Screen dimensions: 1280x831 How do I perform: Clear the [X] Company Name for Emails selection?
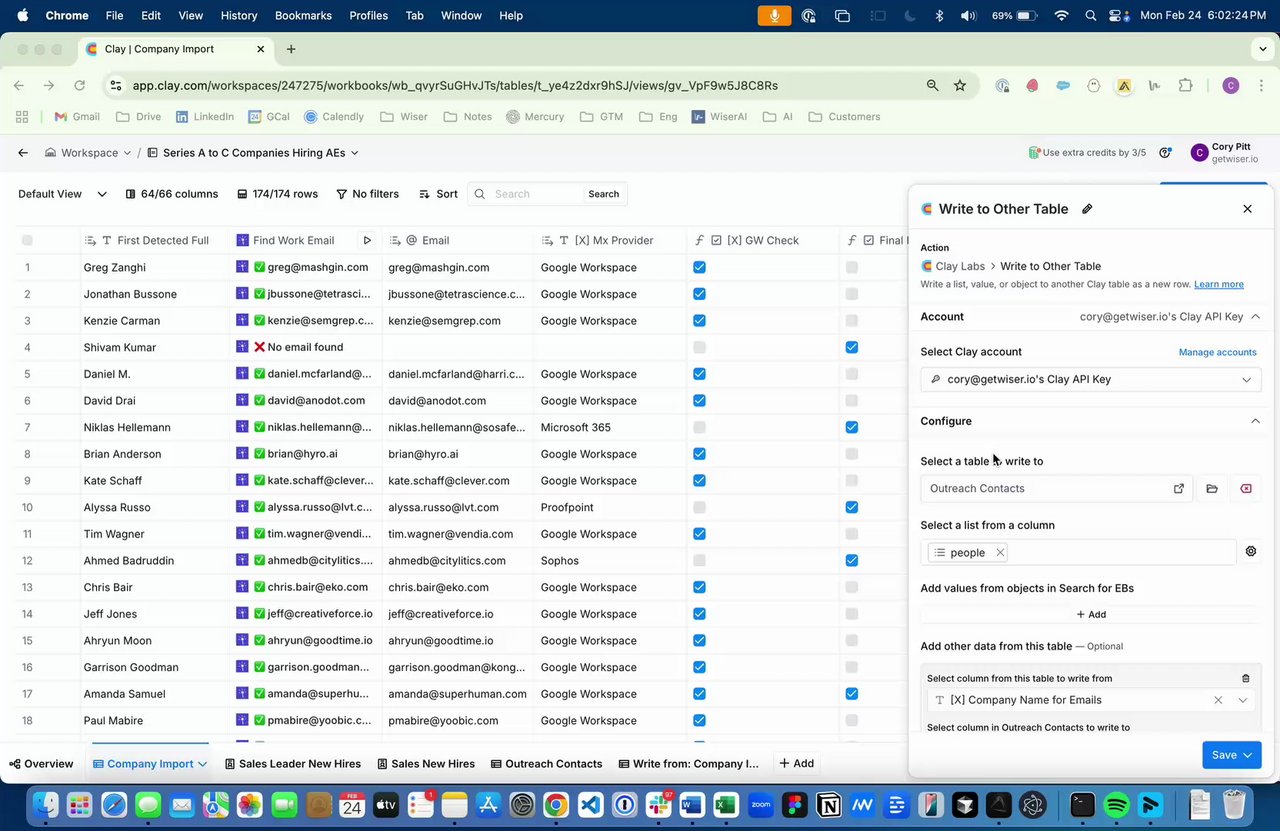pyautogui.click(x=1218, y=700)
